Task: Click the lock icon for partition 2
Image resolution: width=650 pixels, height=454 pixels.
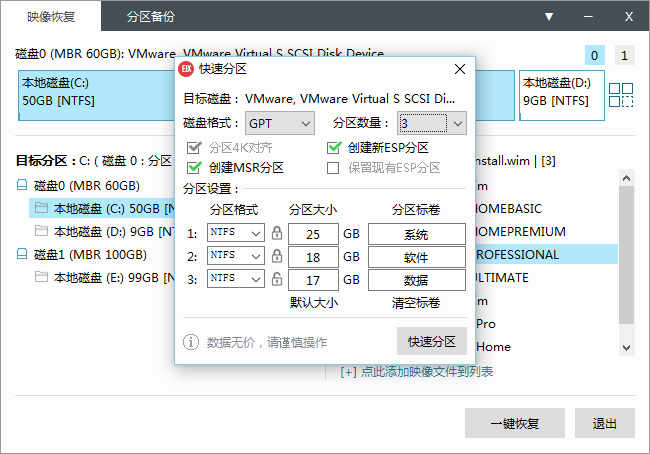Action: coord(277,256)
